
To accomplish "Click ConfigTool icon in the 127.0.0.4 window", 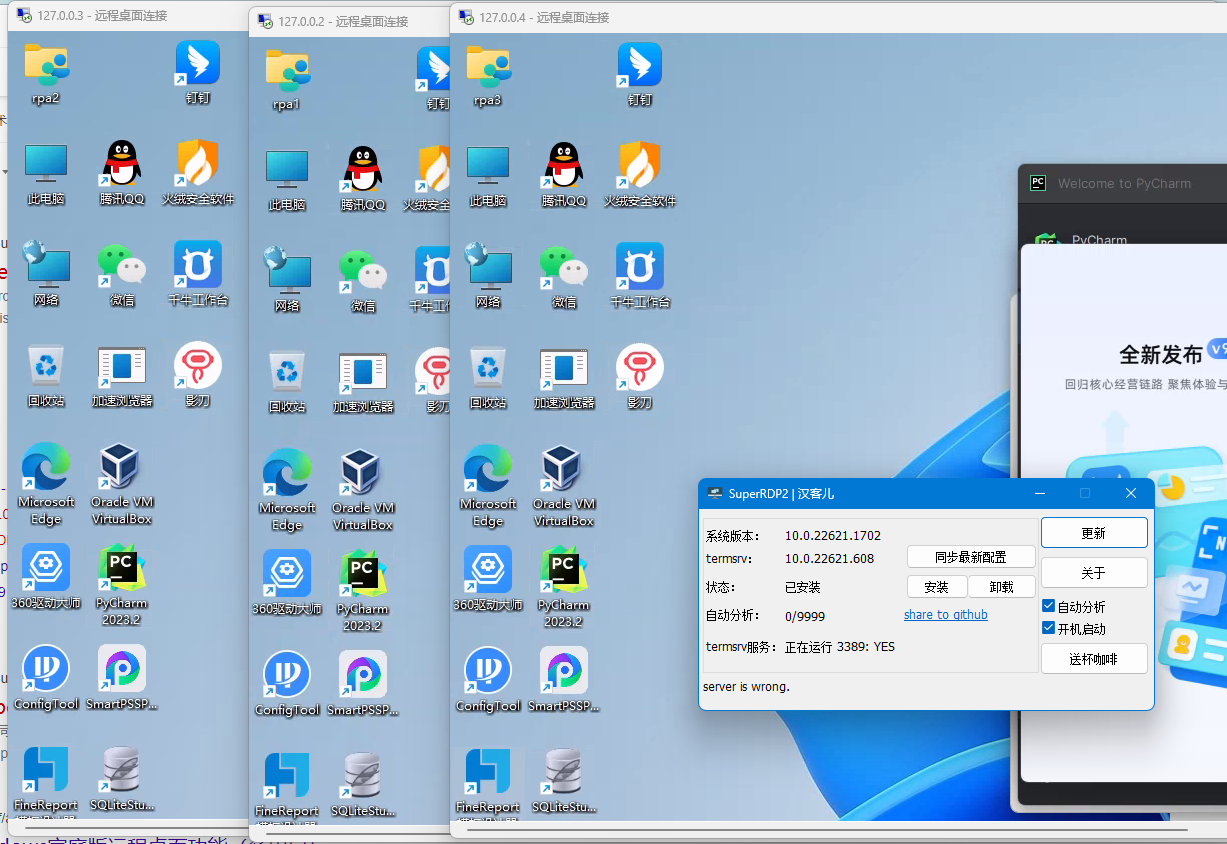I will (488, 672).
